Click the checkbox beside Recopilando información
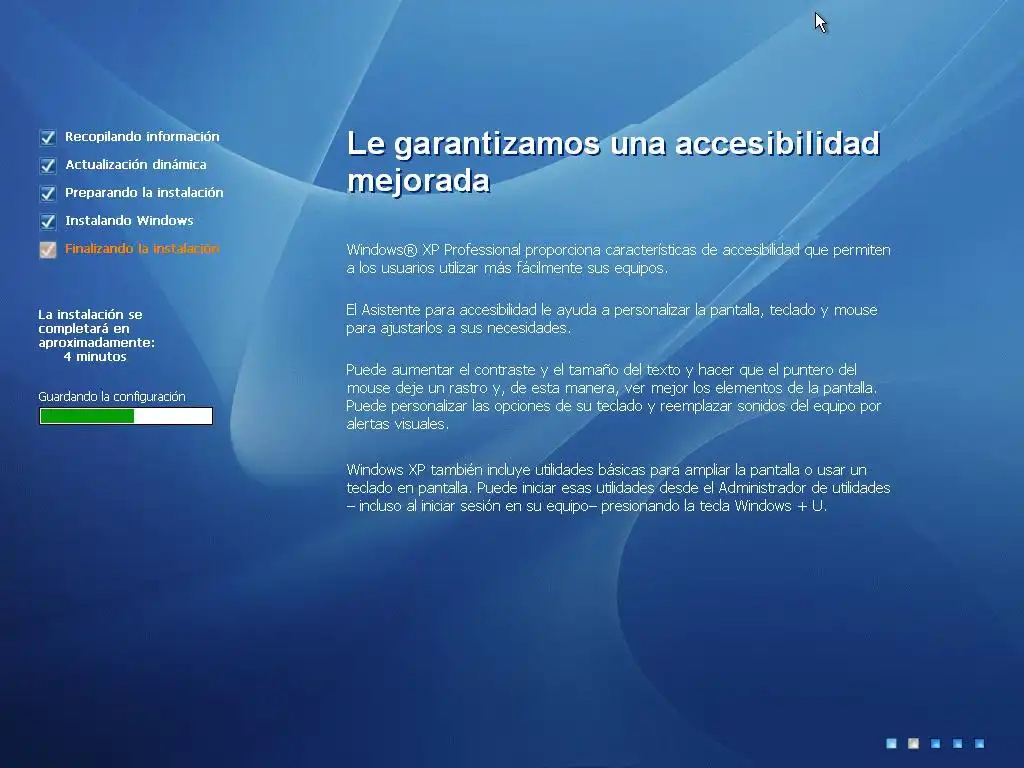Image resolution: width=1024 pixels, height=768 pixels. [48, 137]
